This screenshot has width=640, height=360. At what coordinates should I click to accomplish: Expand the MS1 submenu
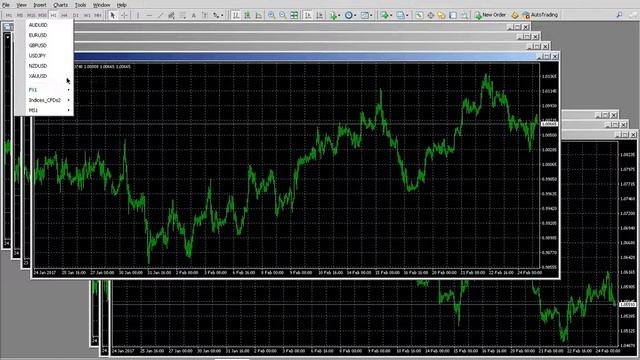49,110
